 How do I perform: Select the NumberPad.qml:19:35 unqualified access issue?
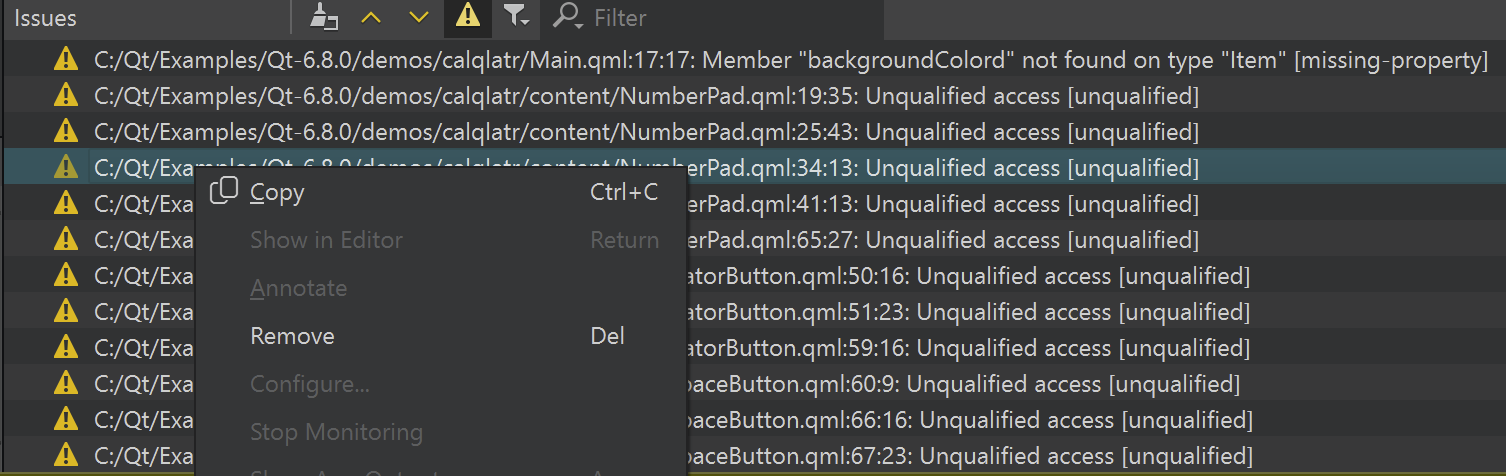coord(753,96)
